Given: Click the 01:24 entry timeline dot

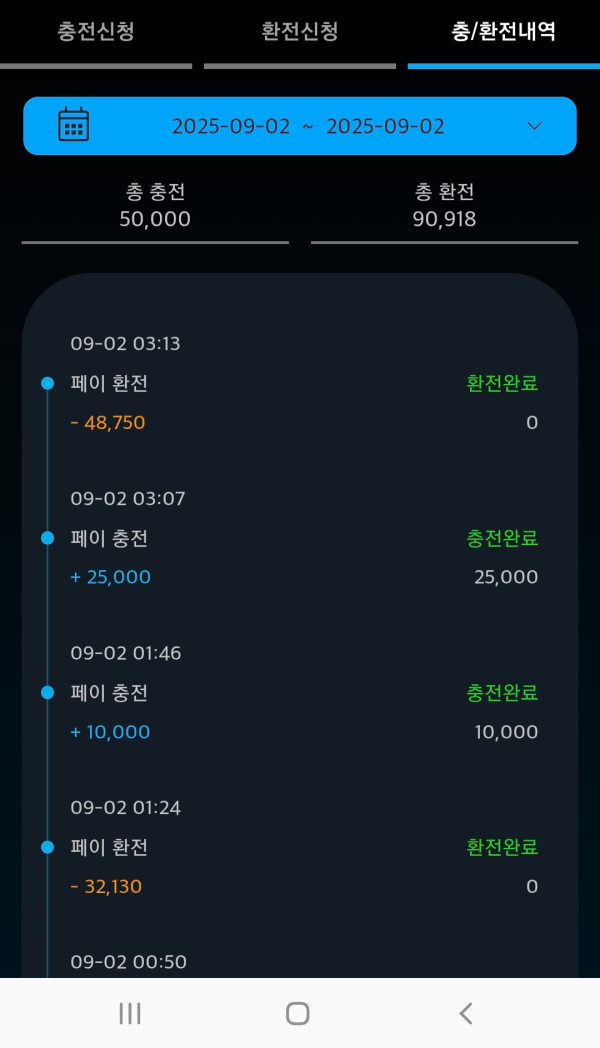Looking at the screenshot, I should click(47, 847).
